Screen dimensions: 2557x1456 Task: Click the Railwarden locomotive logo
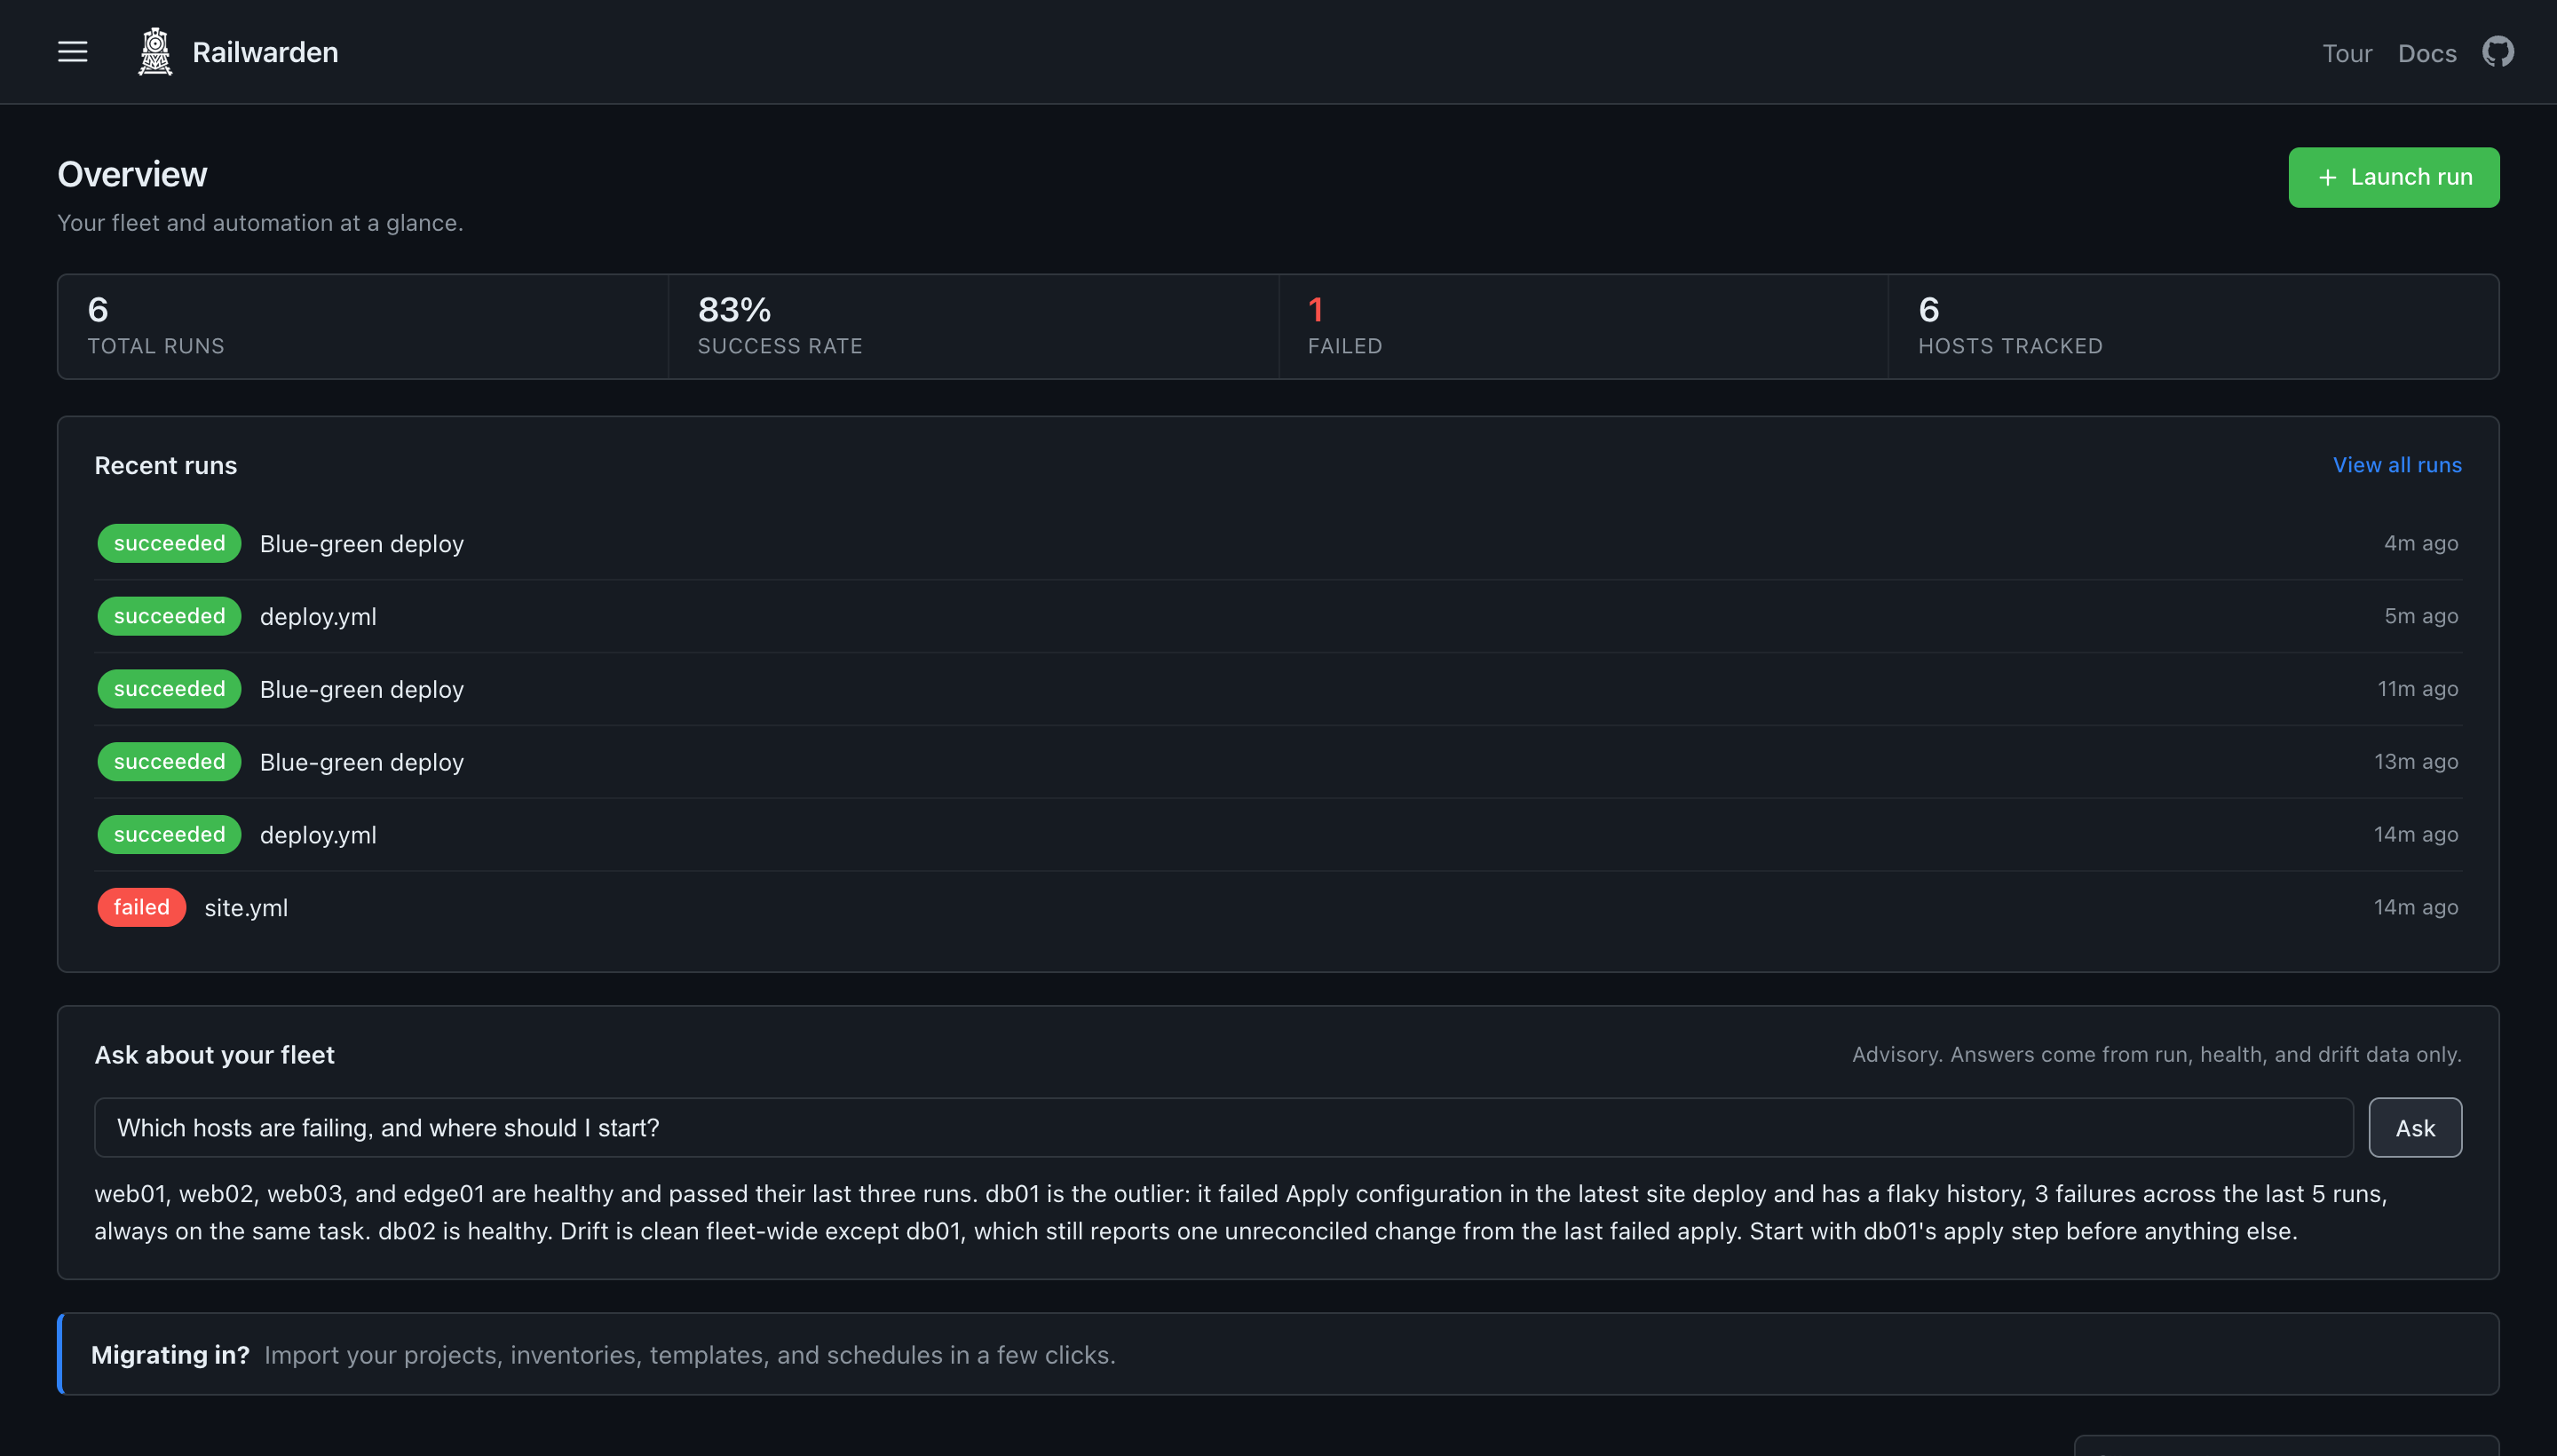tap(155, 52)
